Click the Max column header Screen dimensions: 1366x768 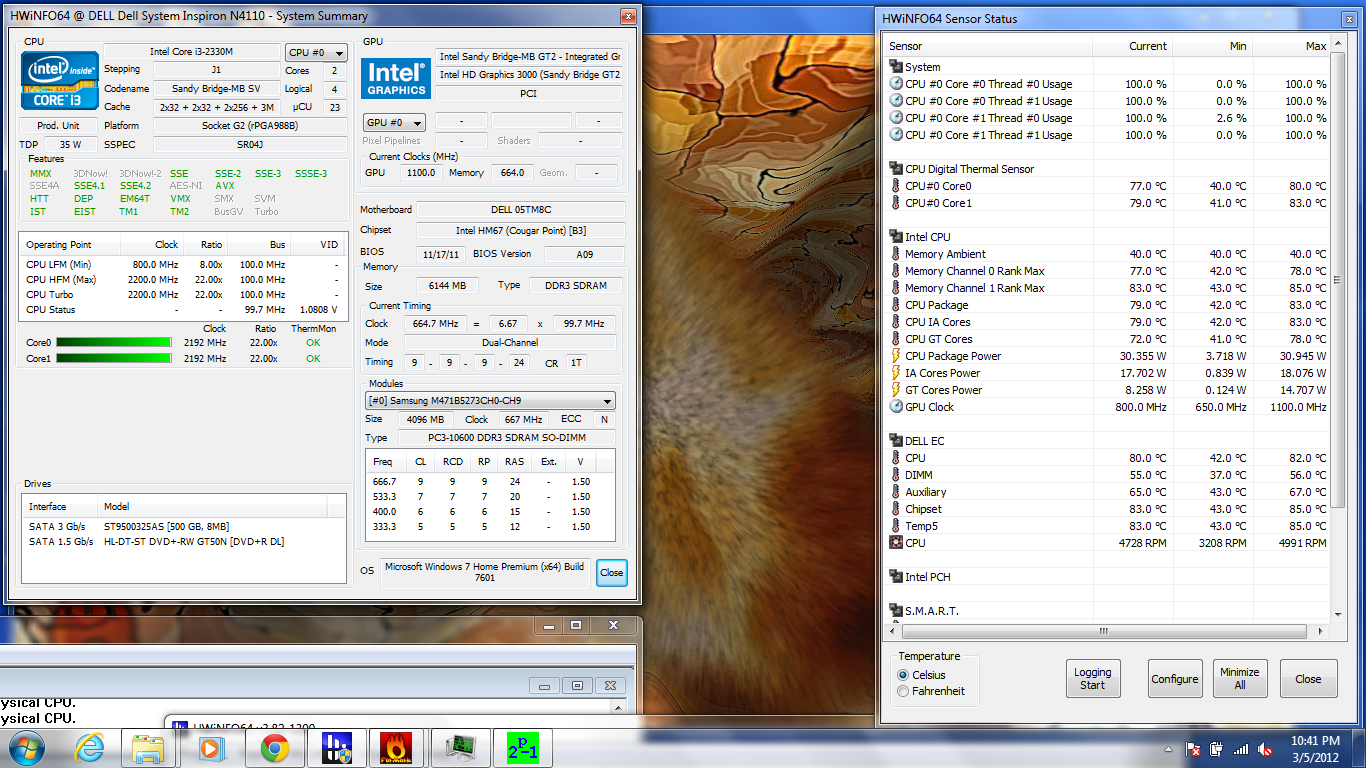pyautogui.click(x=1291, y=46)
